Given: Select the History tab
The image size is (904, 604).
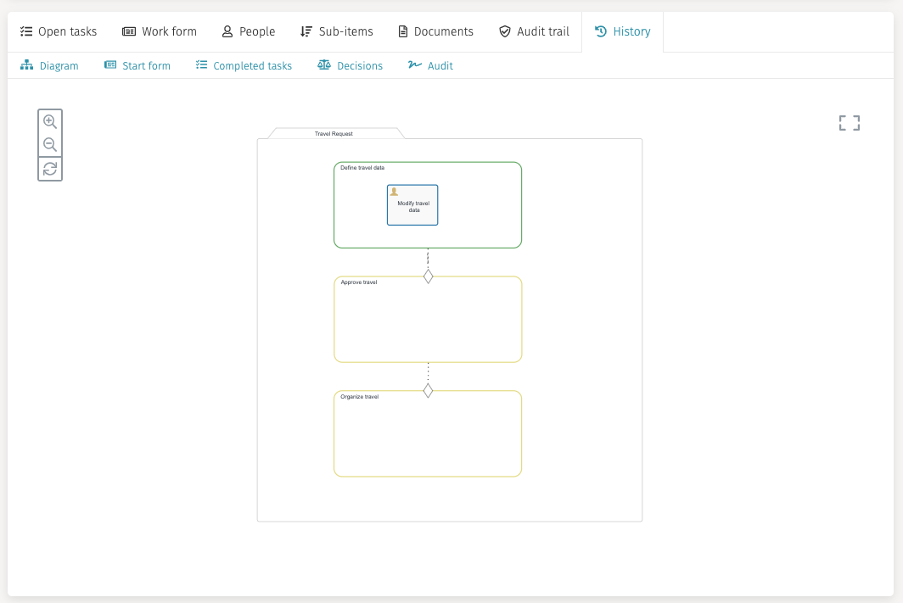Looking at the screenshot, I should [x=622, y=32].
